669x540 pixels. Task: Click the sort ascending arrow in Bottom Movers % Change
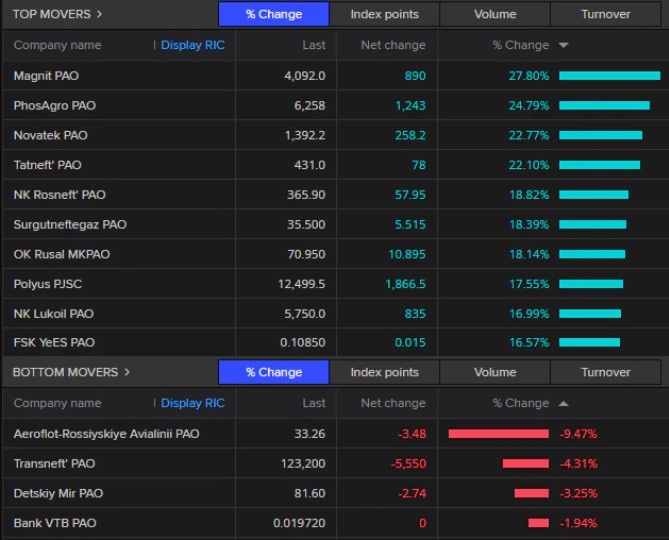click(x=564, y=403)
